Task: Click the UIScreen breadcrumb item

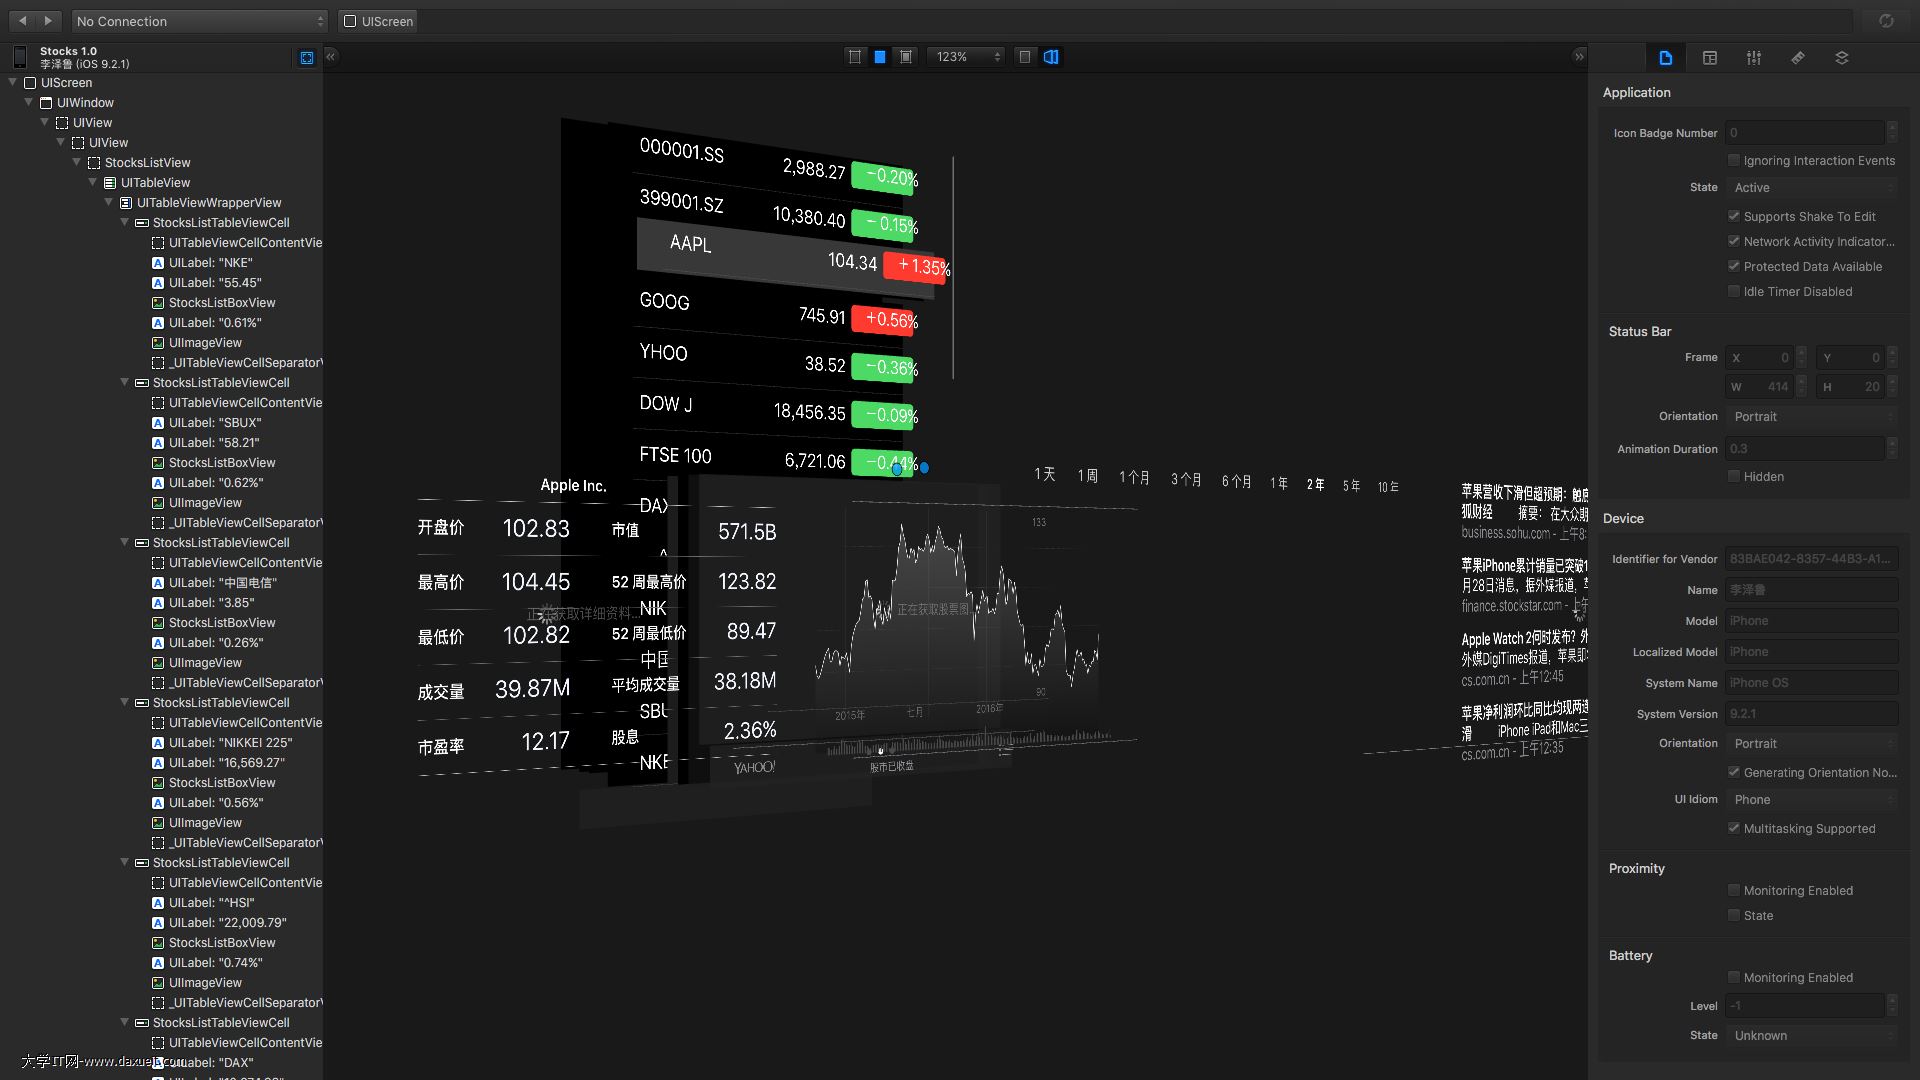Action: tap(378, 21)
